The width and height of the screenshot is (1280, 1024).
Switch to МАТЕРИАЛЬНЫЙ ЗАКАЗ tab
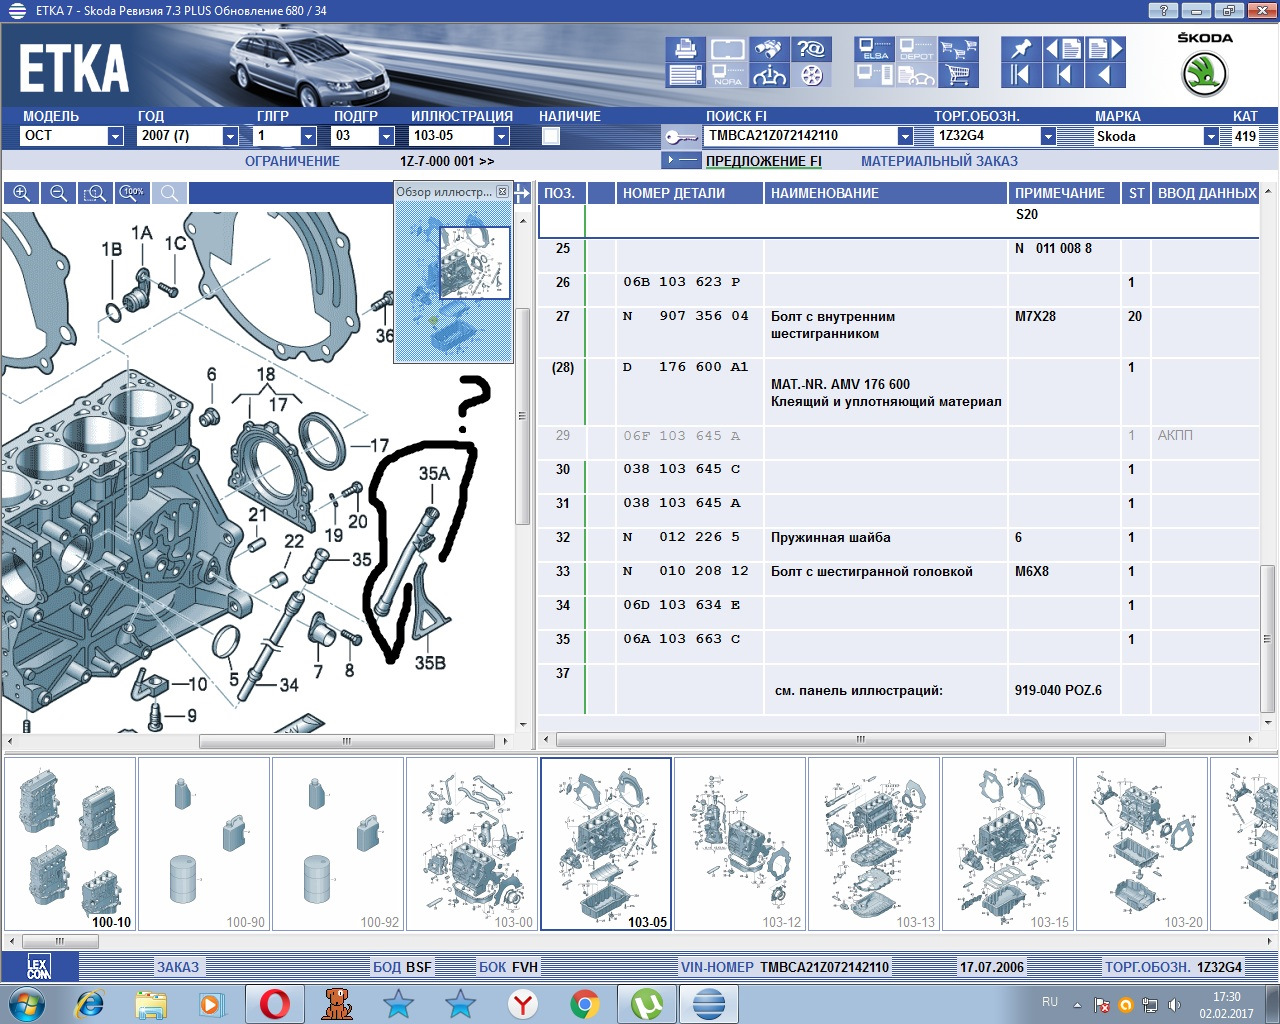939,161
